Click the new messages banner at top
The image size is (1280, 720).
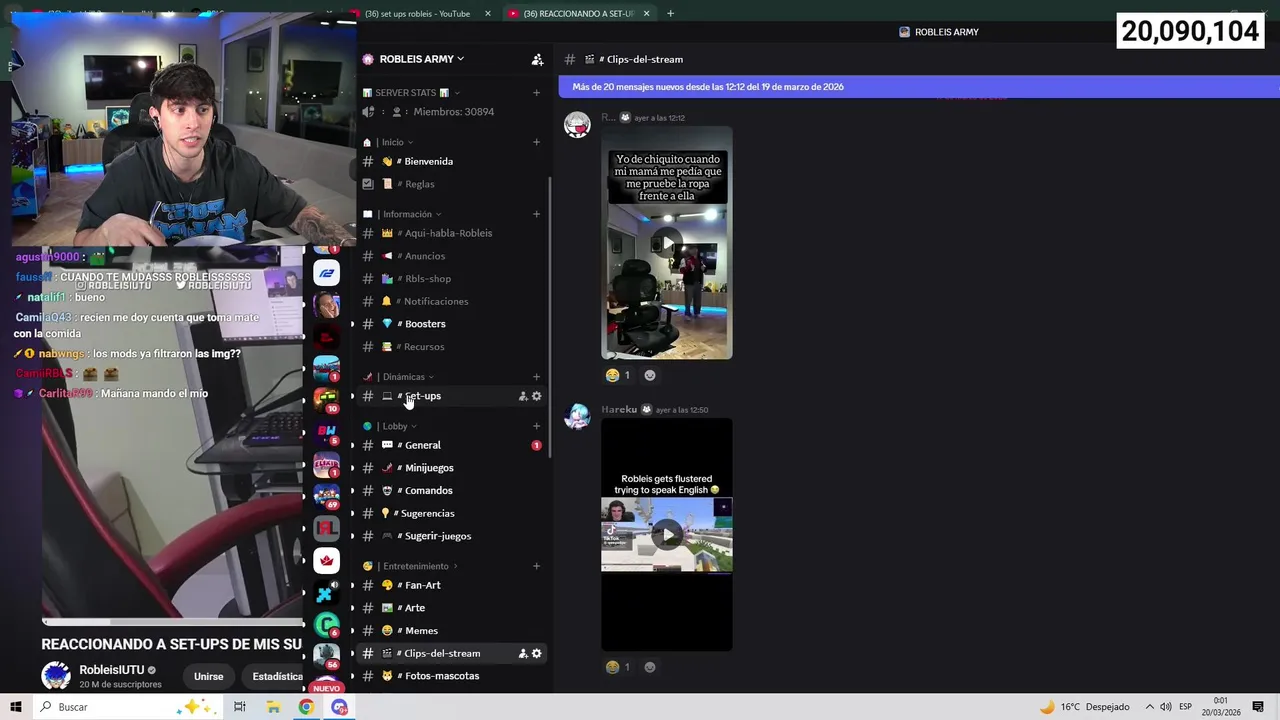[918, 87]
